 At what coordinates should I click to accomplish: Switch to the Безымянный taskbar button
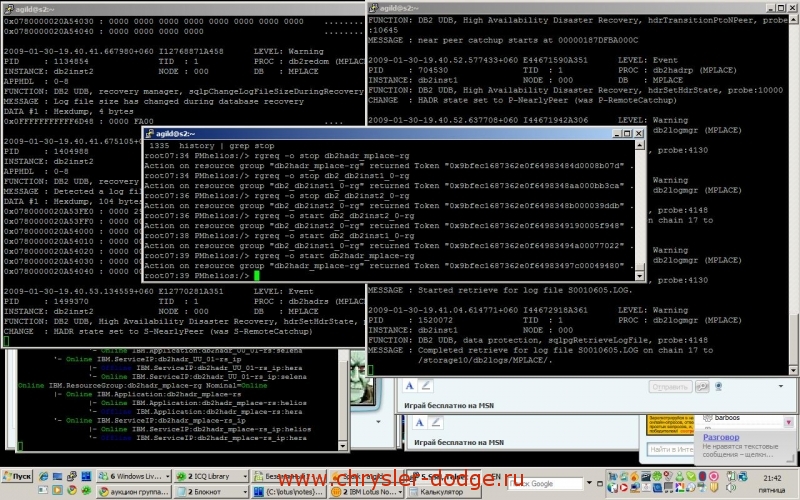288,477
